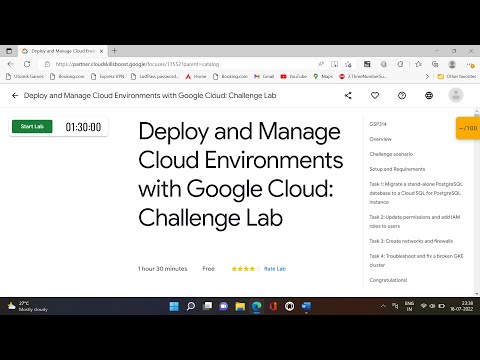Click the ENG IN language indicator
Image resolution: width=480 pixels, height=360 pixels.
pyautogui.click(x=409, y=306)
